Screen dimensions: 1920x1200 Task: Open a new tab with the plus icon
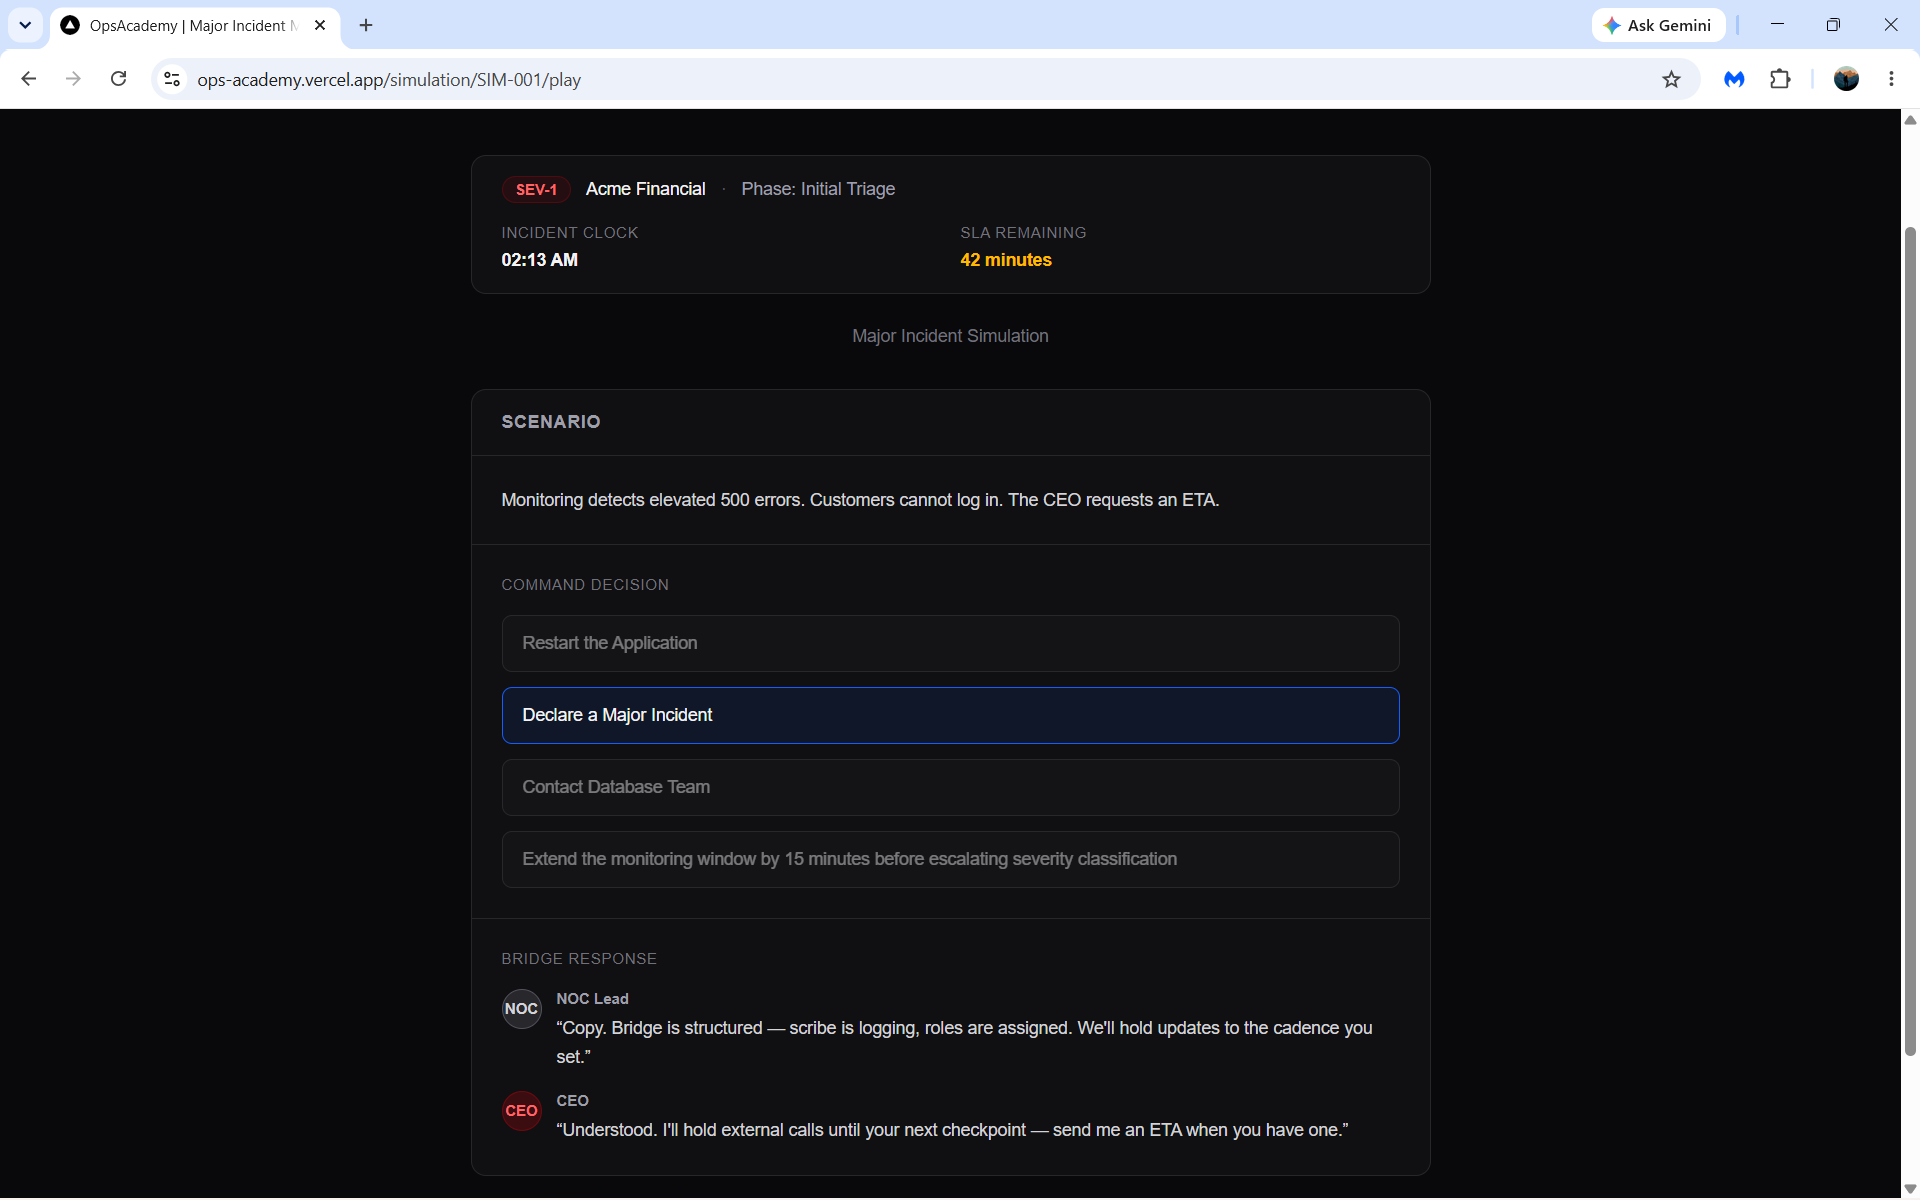tap(366, 25)
